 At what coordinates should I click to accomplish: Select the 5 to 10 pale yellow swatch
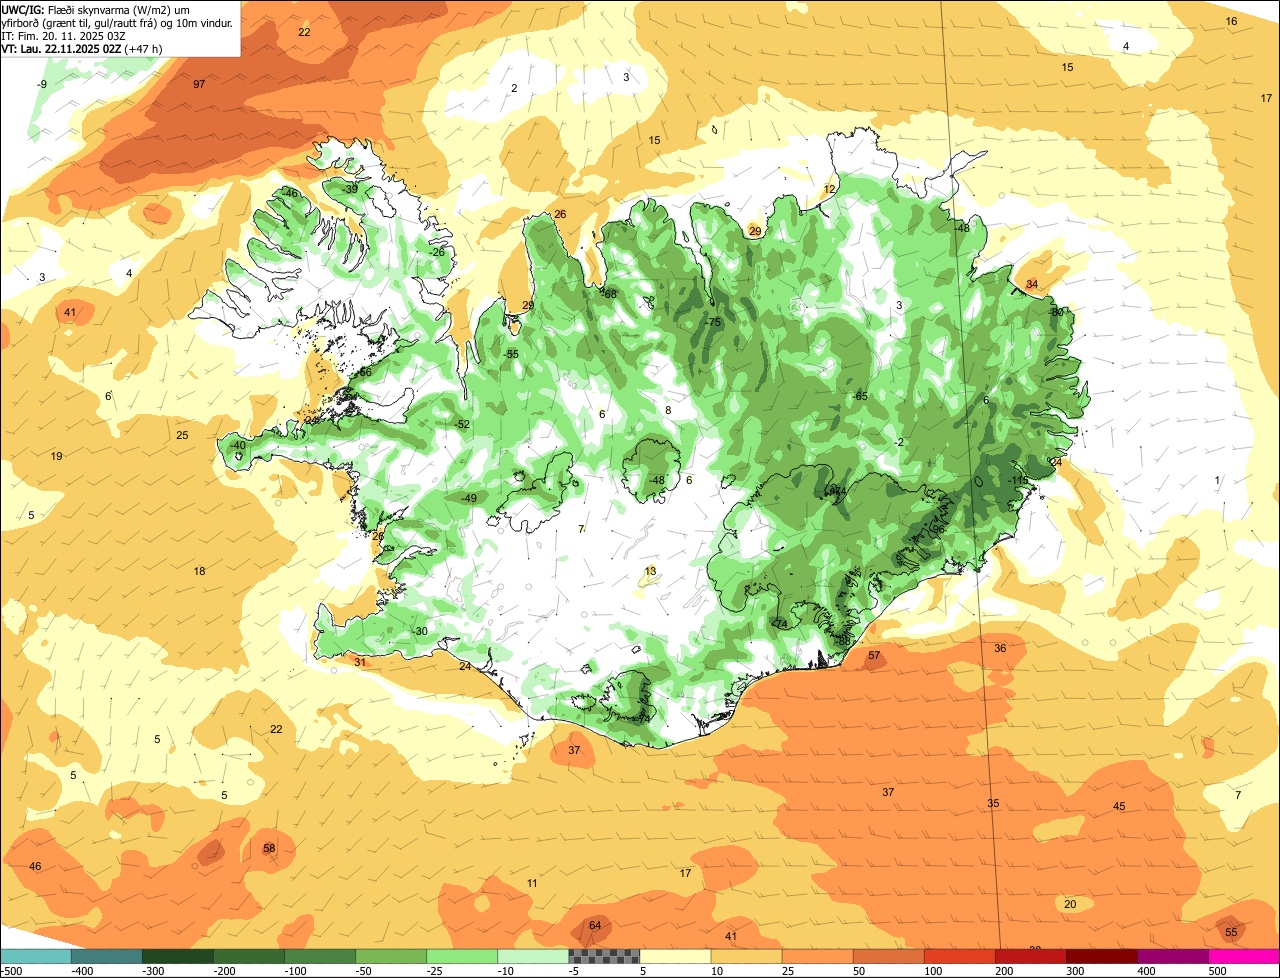(674, 956)
